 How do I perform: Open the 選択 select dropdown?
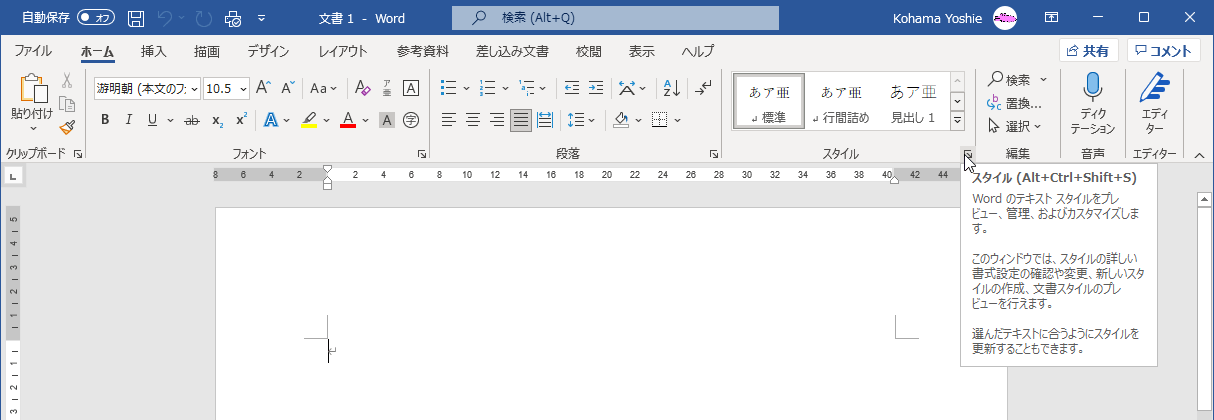pos(1015,126)
